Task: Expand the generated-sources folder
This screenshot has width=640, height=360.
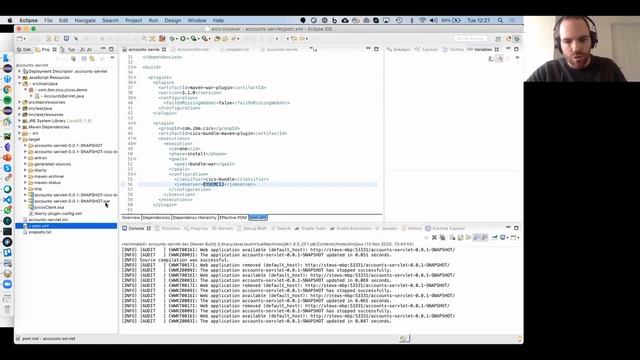Action: coord(25,164)
